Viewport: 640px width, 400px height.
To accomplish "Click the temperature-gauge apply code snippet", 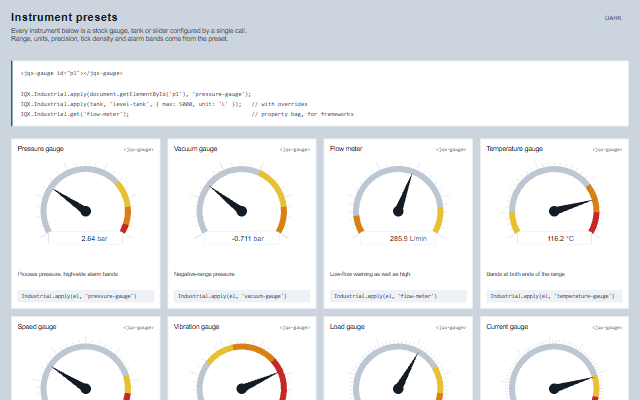I will click(554, 296).
